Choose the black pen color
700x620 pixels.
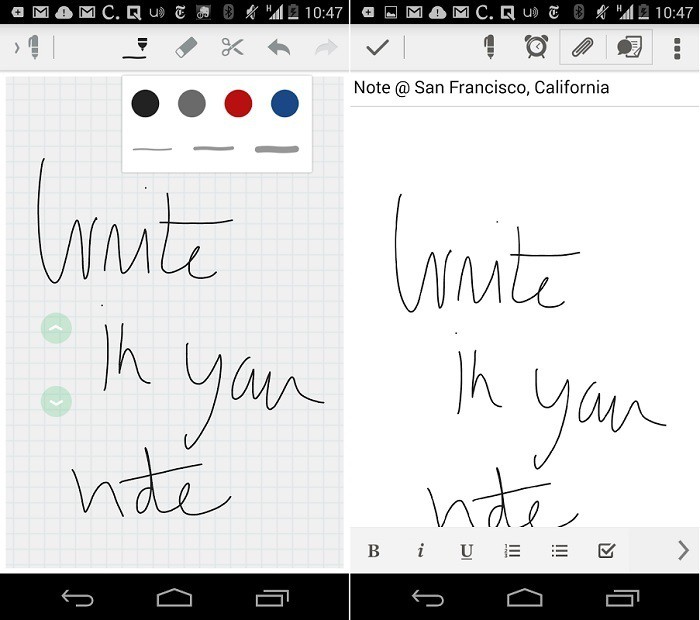click(x=145, y=104)
